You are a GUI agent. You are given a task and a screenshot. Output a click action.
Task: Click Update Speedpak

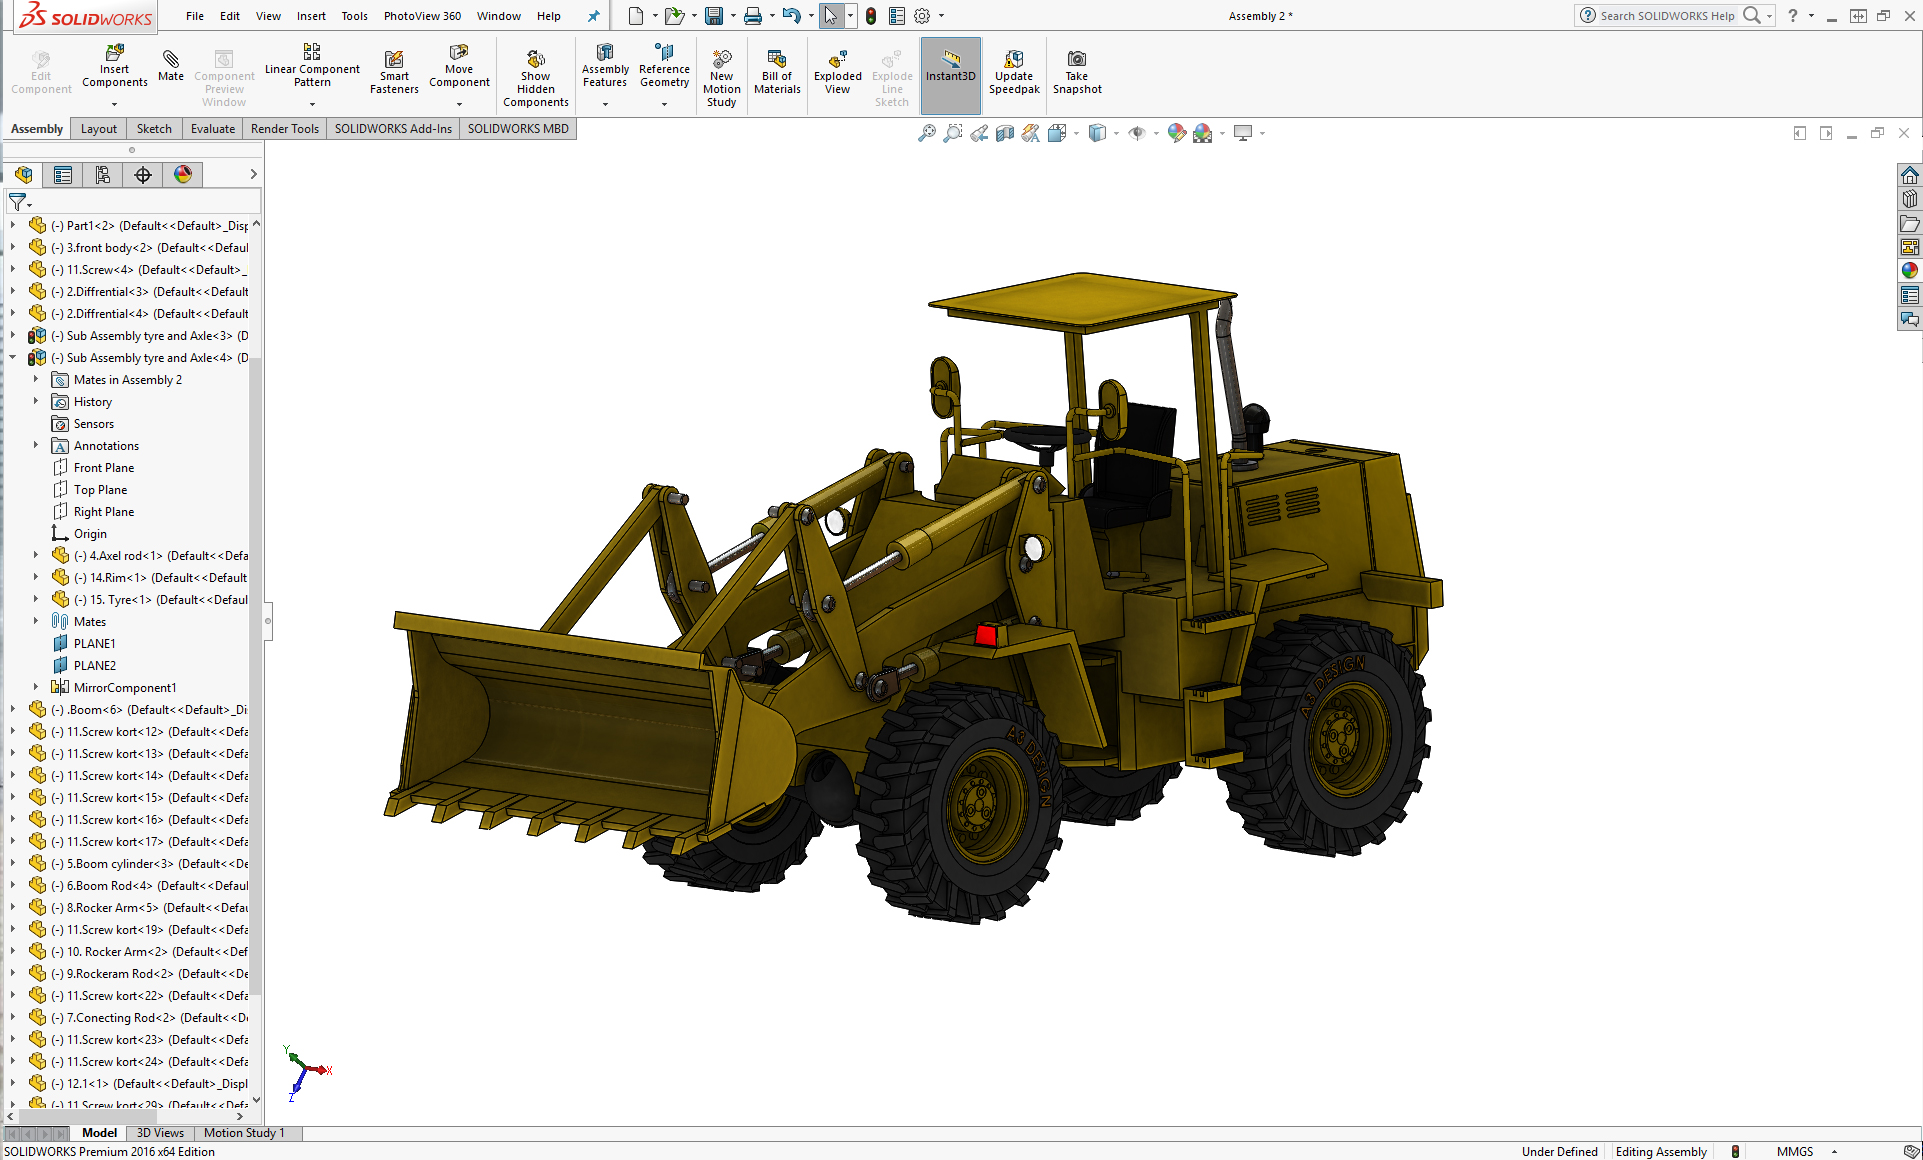1014,72
